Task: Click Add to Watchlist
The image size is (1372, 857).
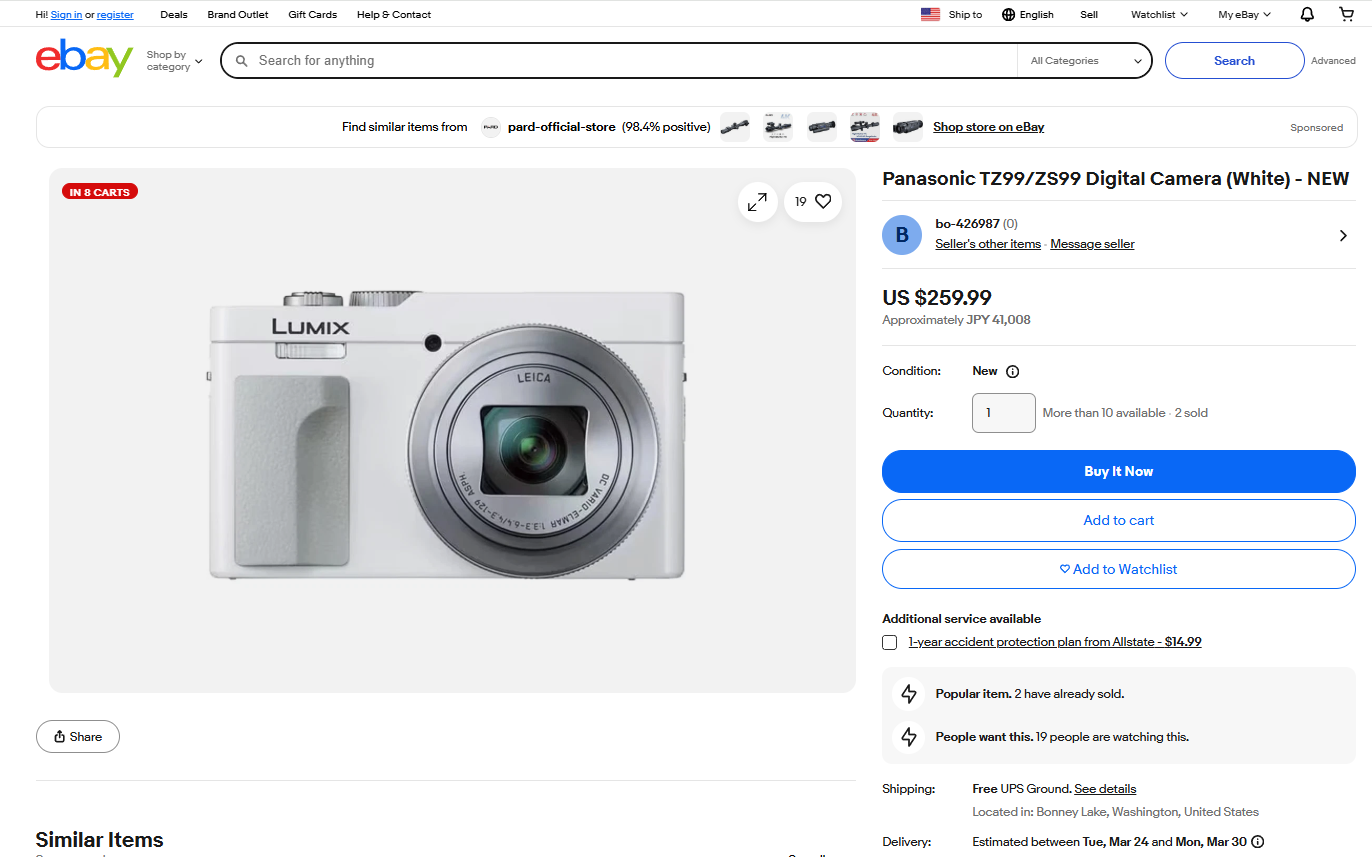Action: (1118, 569)
